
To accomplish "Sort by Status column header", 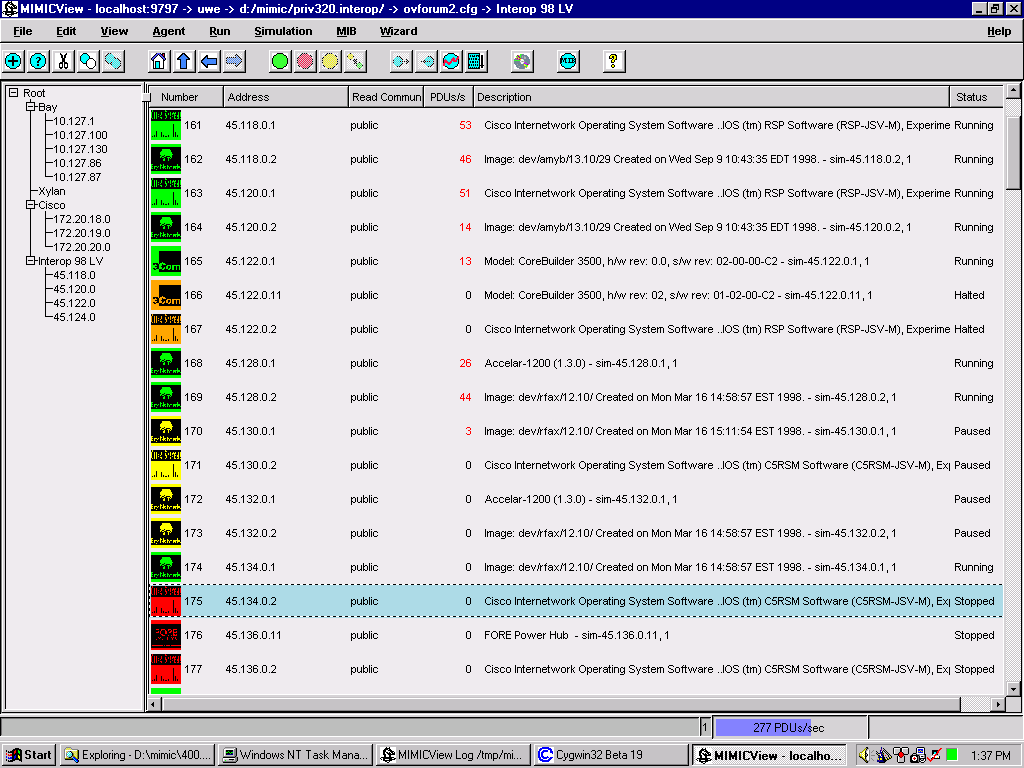I will [x=976, y=97].
